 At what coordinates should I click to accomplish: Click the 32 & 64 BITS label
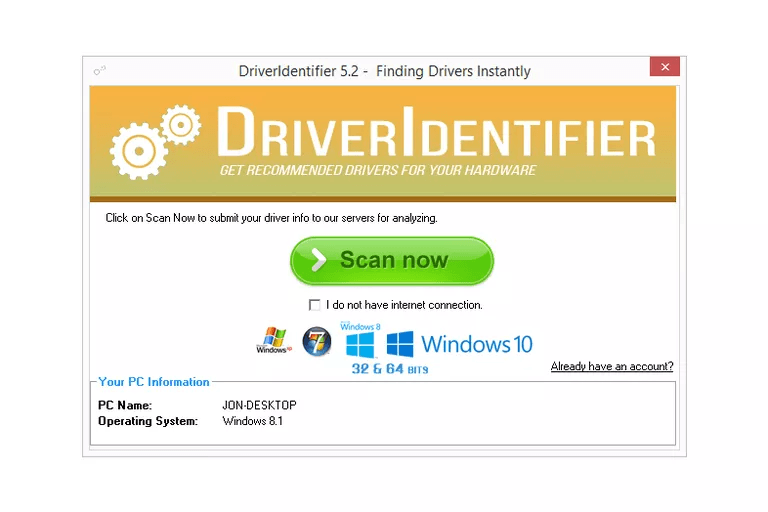(x=390, y=368)
